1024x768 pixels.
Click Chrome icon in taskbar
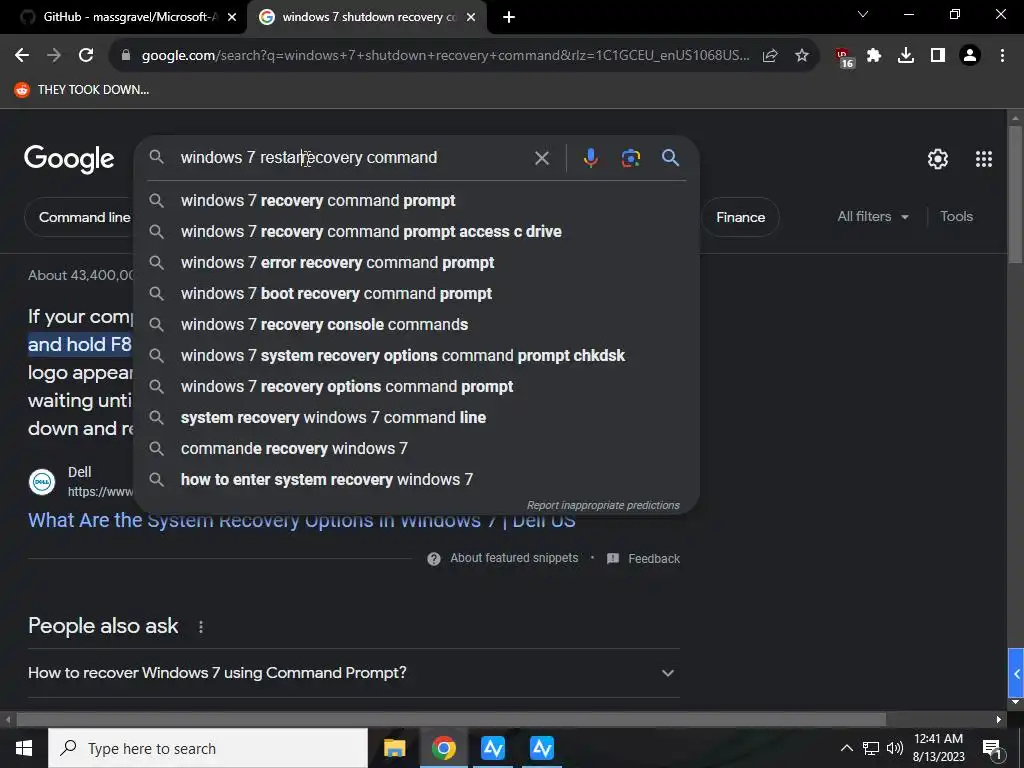tap(443, 748)
